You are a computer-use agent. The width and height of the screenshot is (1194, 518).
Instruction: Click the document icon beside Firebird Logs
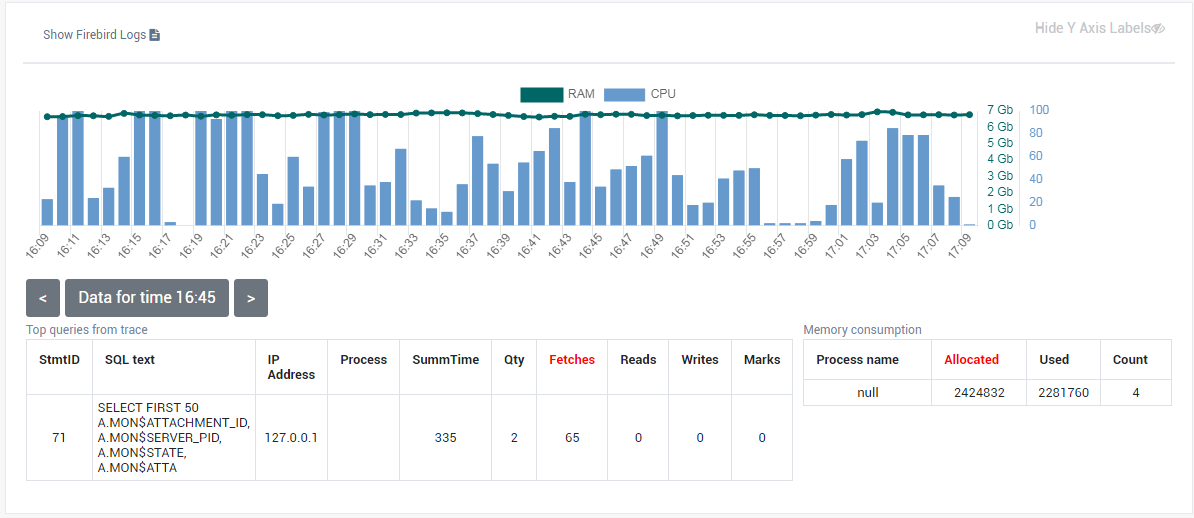click(x=155, y=35)
